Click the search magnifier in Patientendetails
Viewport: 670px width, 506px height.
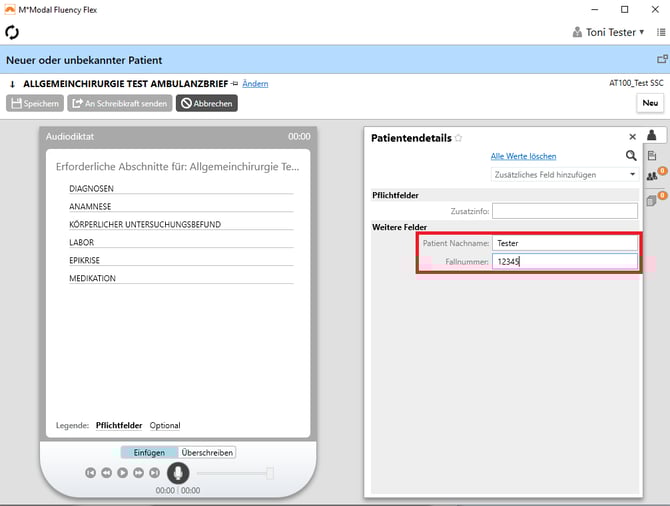tap(631, 156)
